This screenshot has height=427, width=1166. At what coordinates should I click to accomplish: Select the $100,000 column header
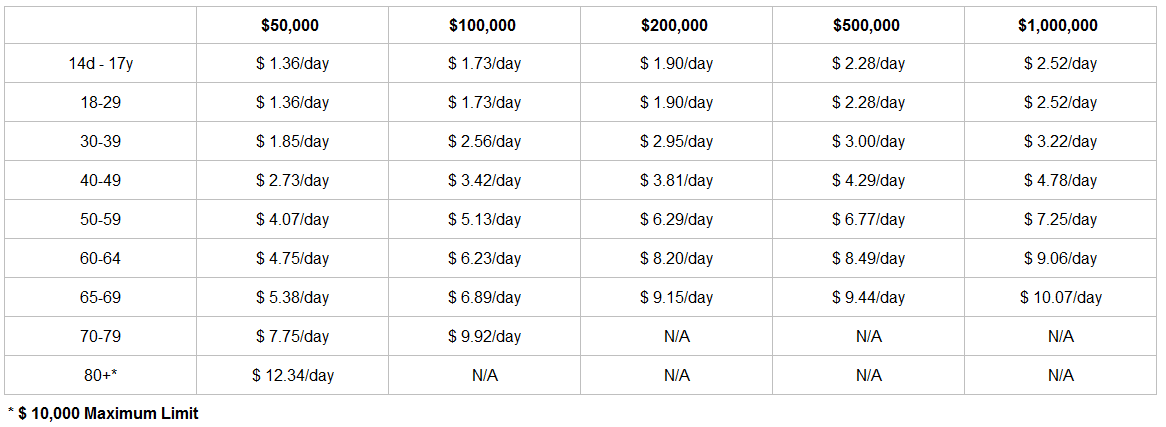tap(483, 25)
